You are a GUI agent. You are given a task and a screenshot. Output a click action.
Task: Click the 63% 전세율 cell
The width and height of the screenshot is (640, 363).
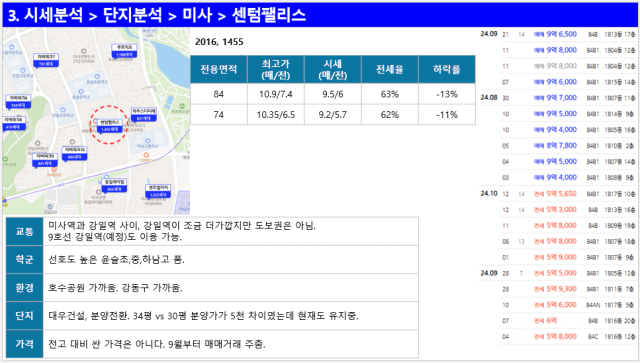pyautogui.click(x=390, y=94)
